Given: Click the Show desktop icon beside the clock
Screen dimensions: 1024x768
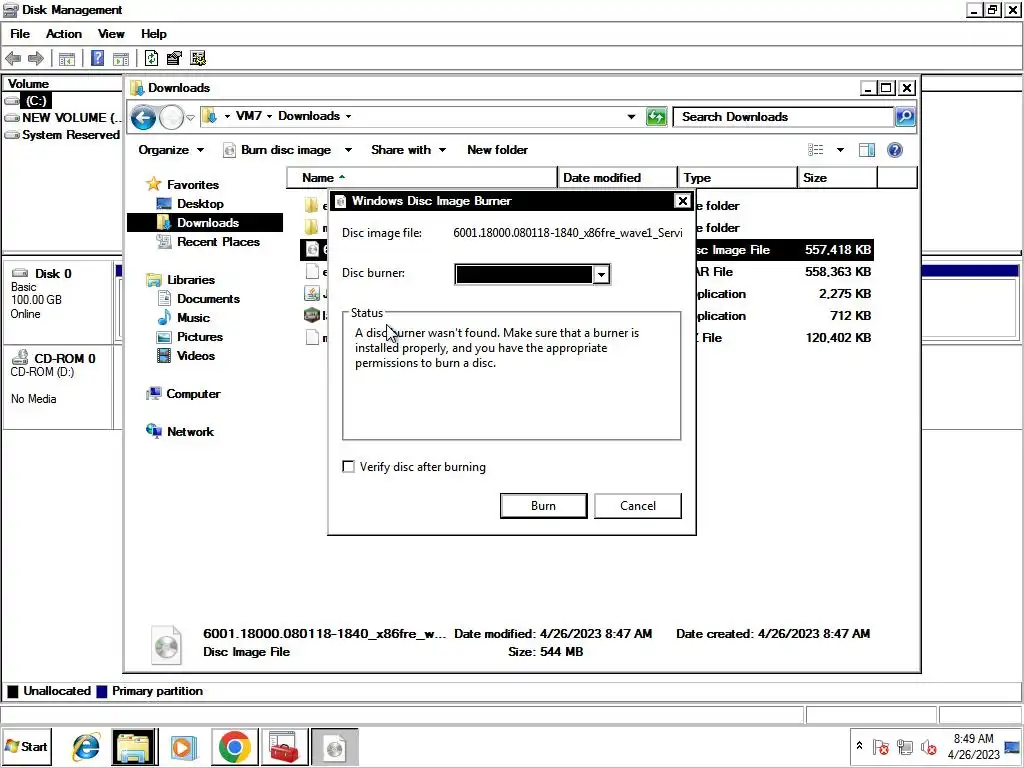Looking at the screenshot, I should click(x=1014, y=747).
